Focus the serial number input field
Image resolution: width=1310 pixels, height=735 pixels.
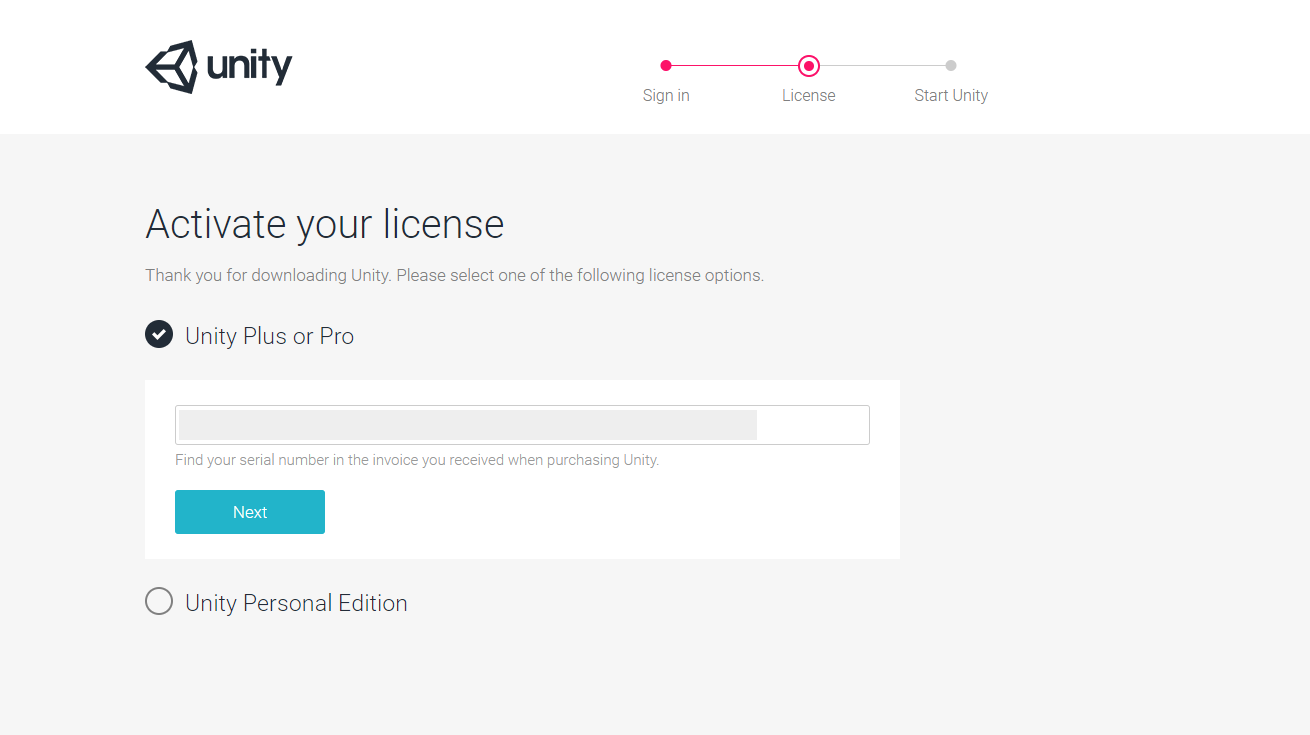[522, 425]
